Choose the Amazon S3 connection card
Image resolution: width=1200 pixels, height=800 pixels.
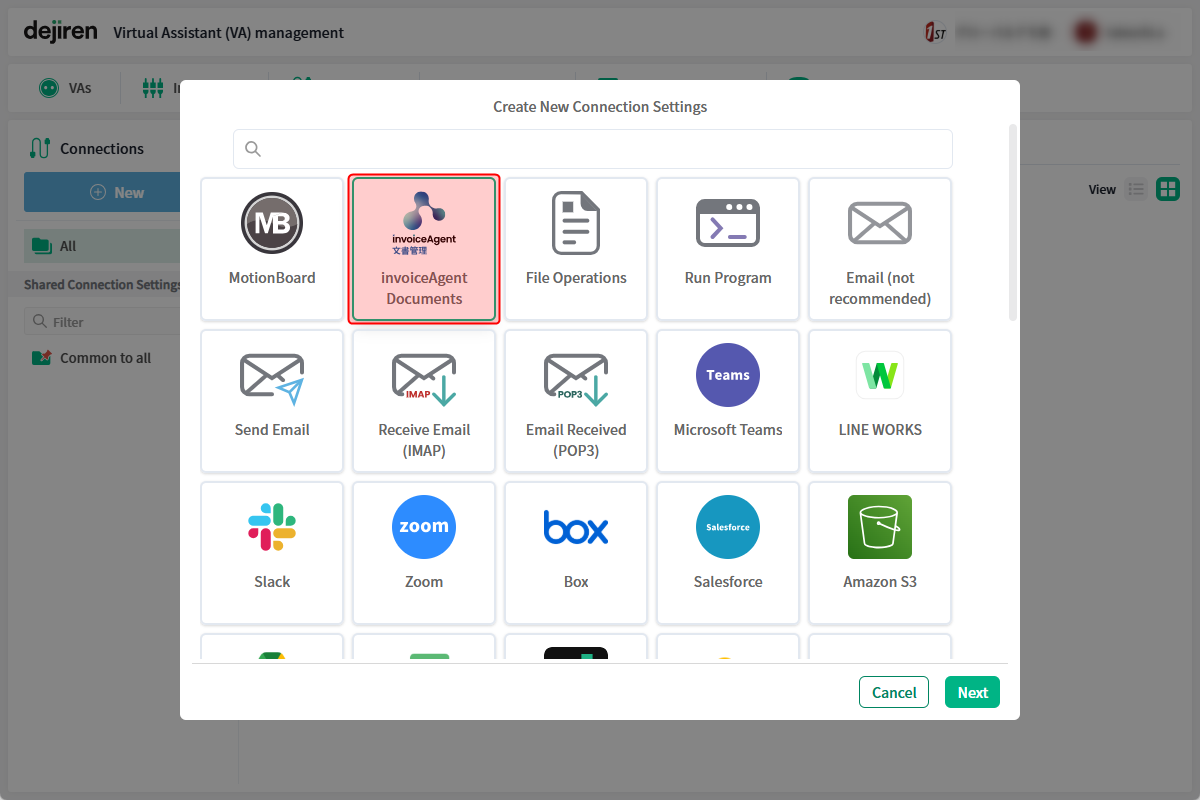point(880,553)
